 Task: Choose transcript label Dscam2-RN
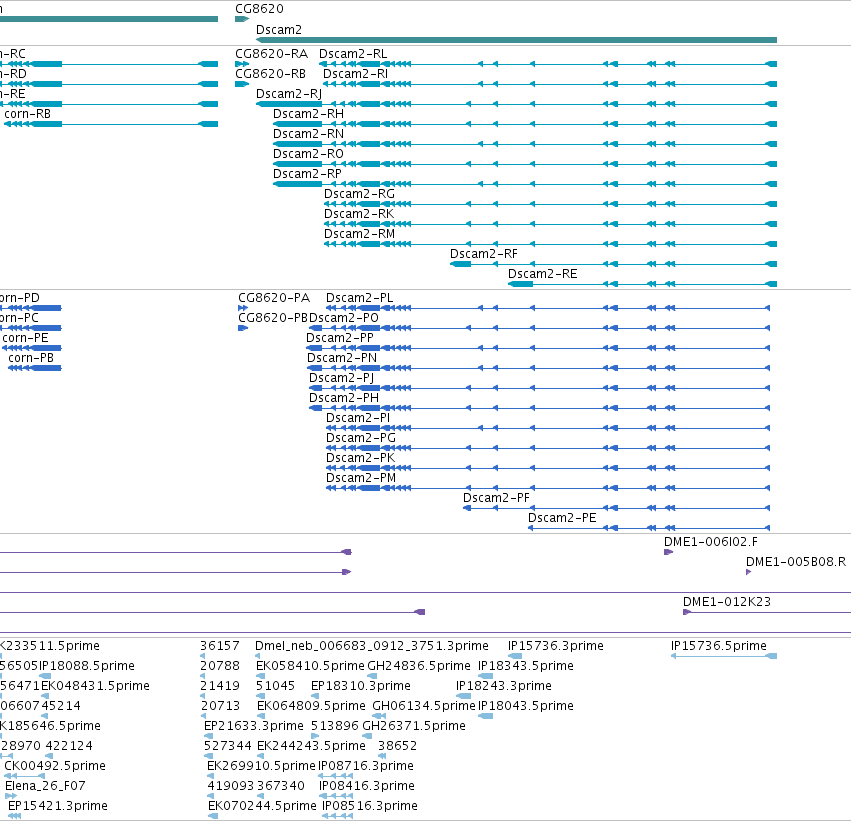point(308,134)
